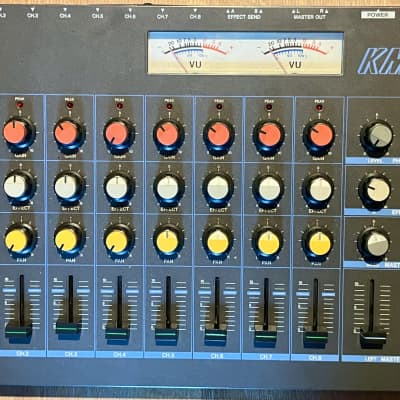Select the red knob on channel CH.3
The width and height of the screenshot is (400, 400).
pos(66,133)
